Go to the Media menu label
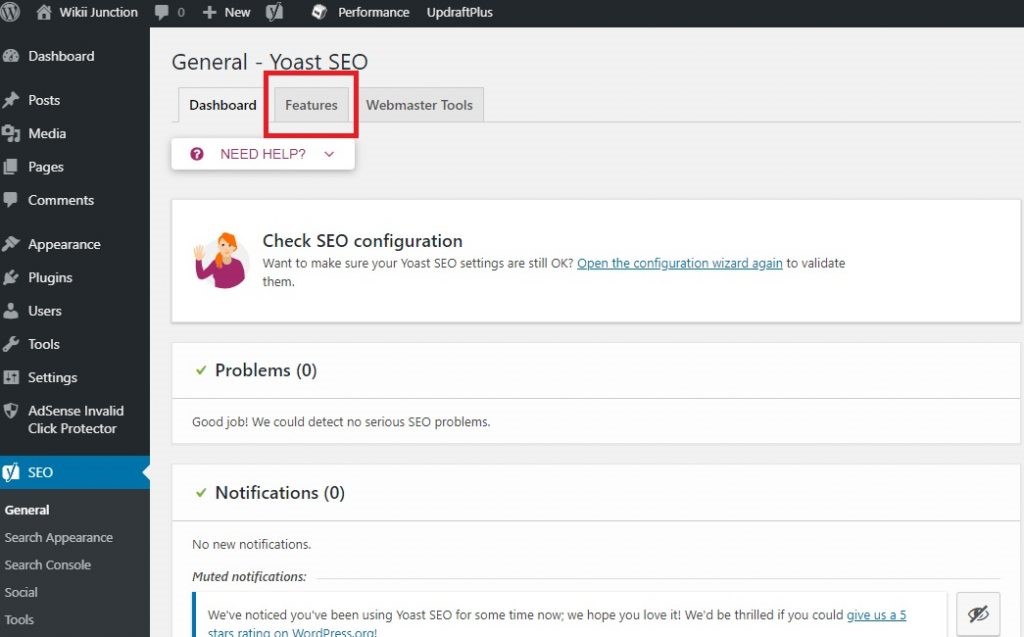1024x637 pixels. pos(47,133)
